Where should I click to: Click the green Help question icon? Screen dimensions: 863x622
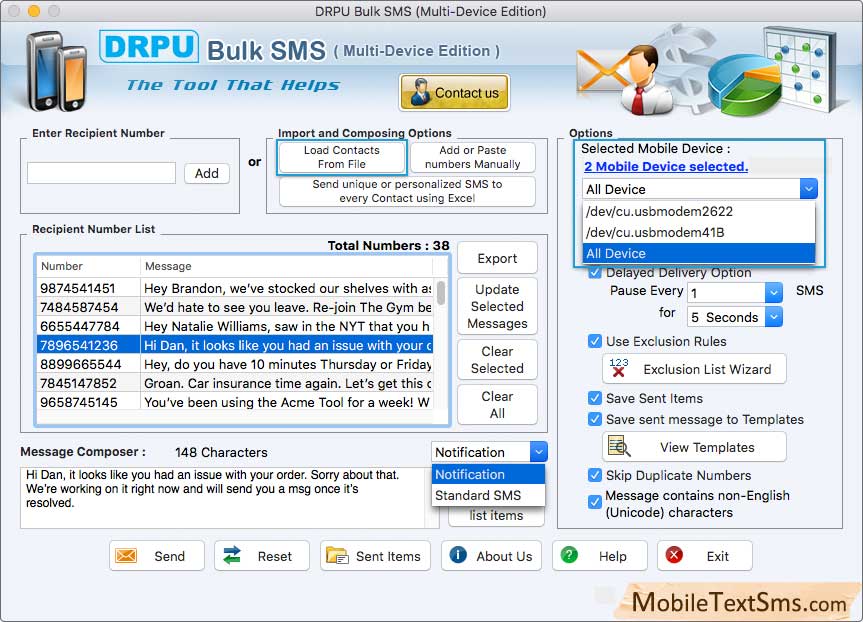[569, 555]
